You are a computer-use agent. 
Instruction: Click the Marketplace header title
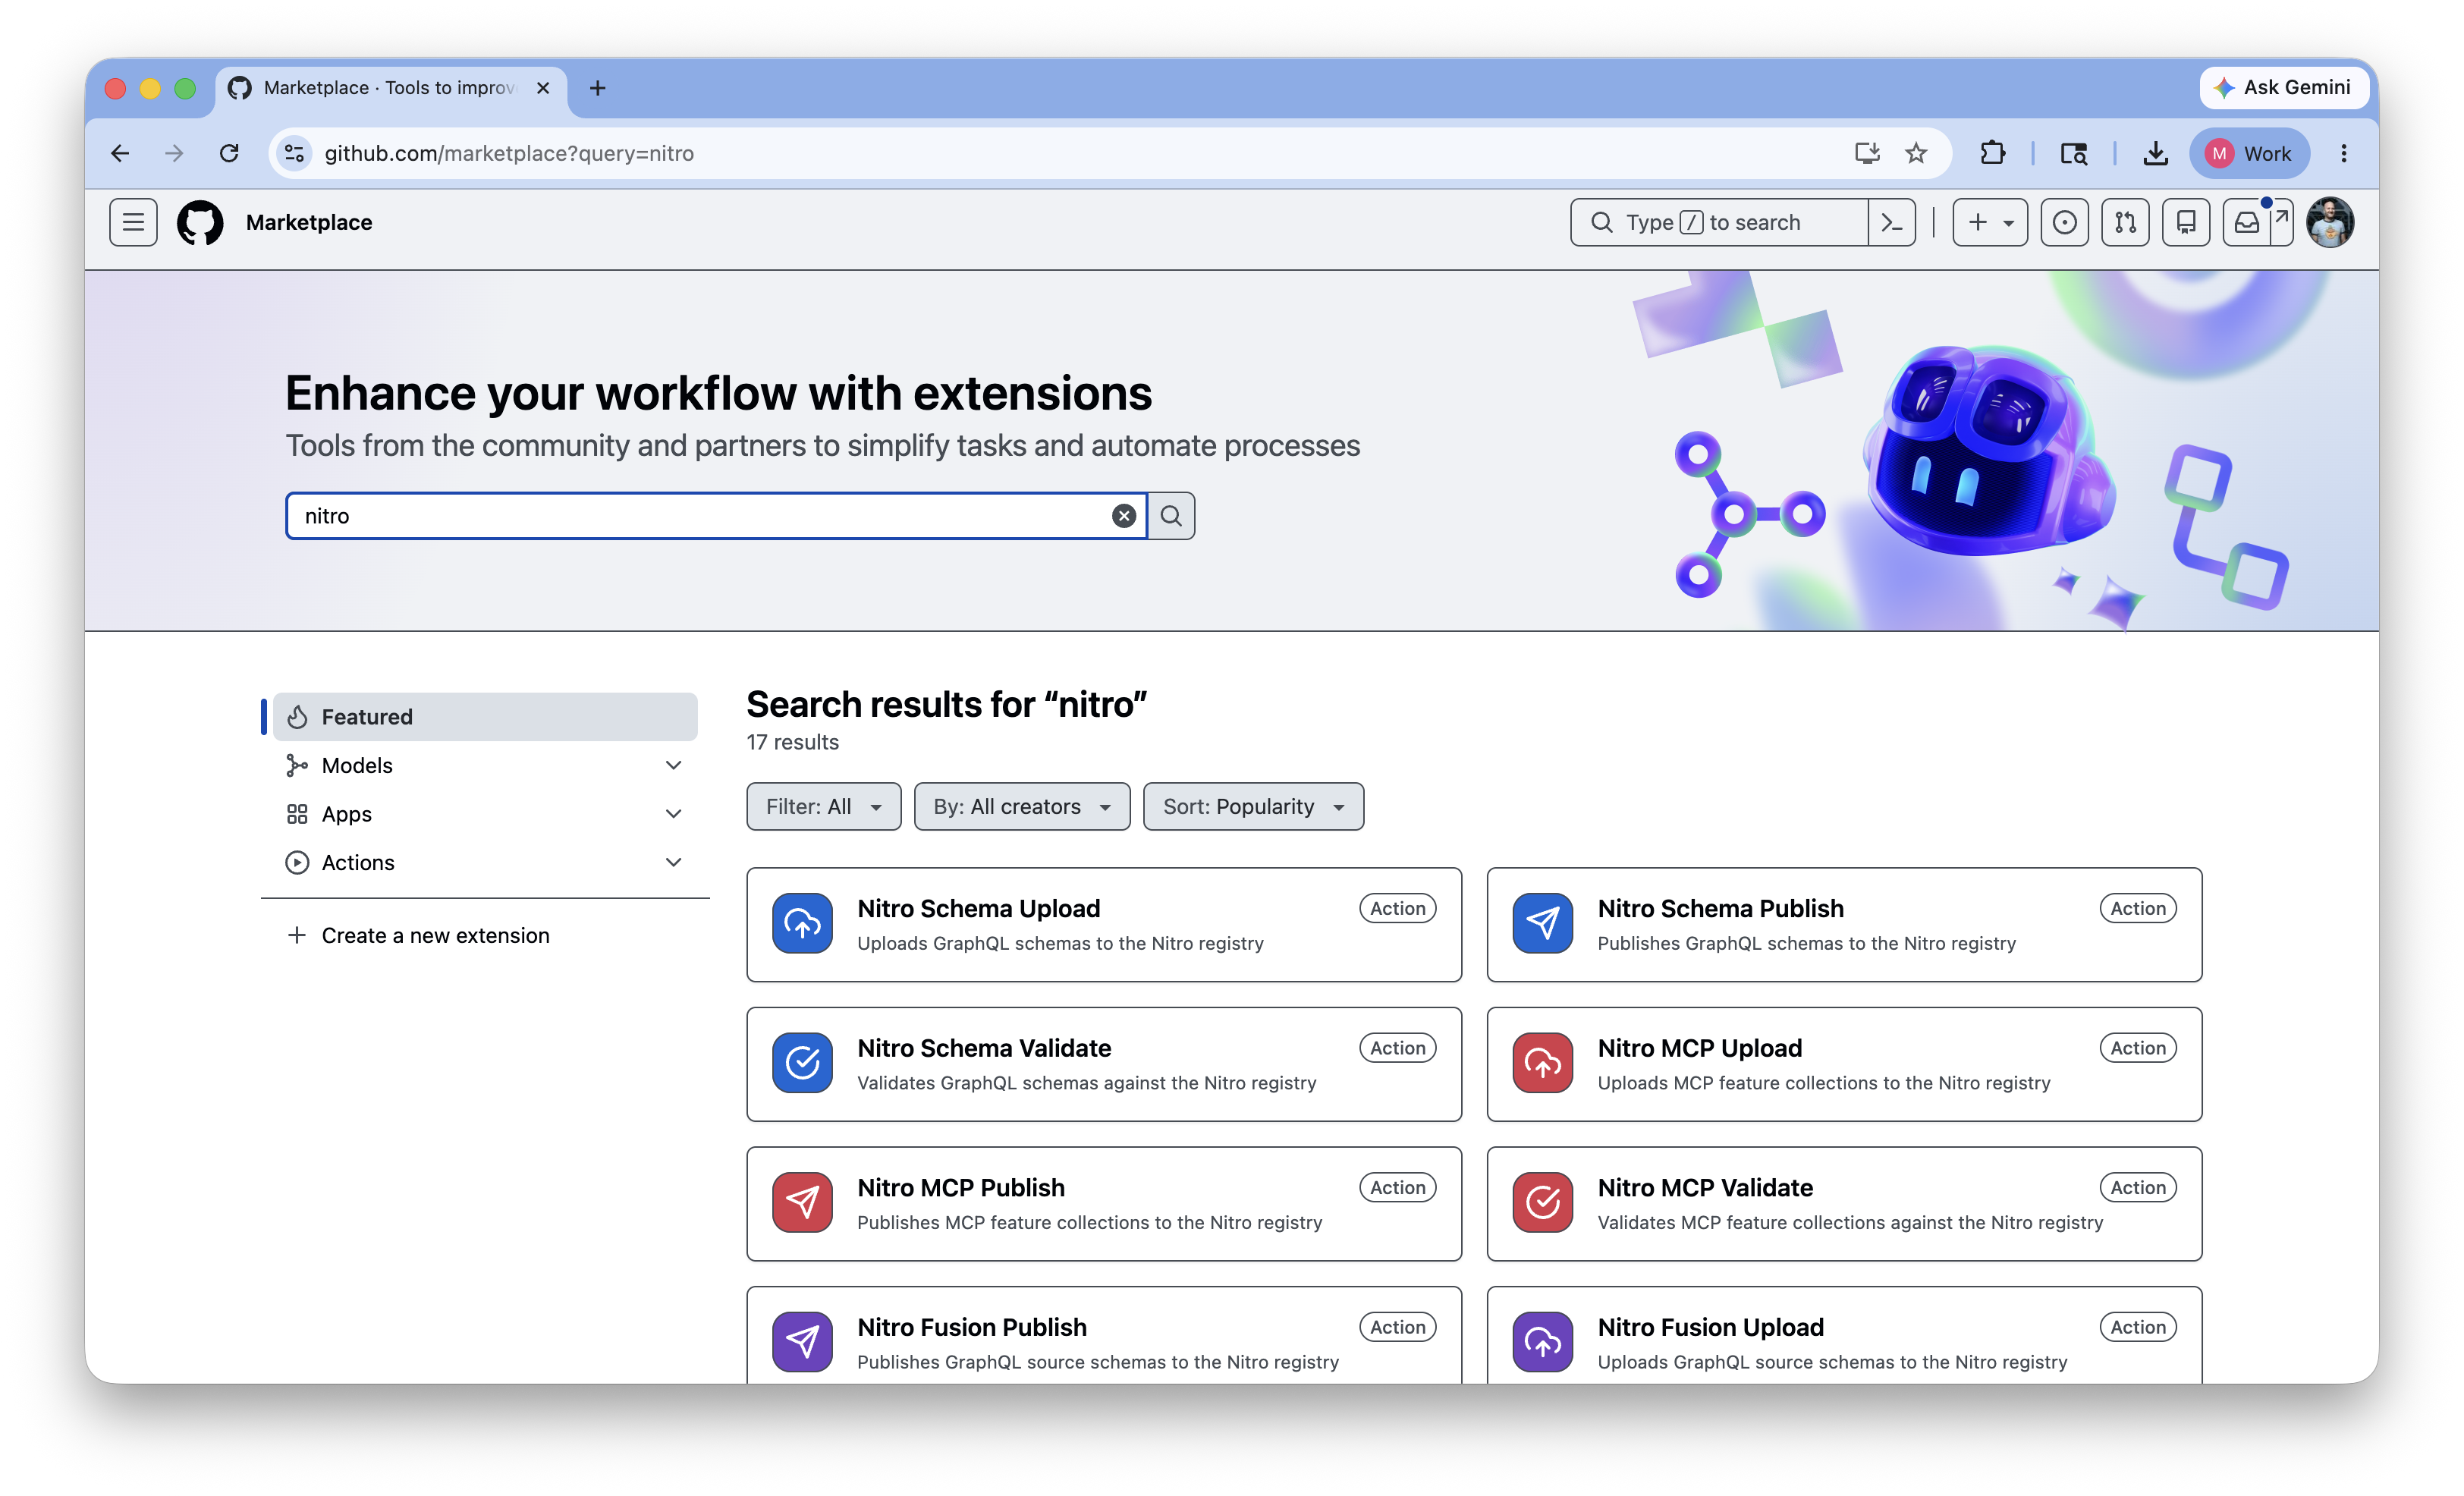point(309,222)
